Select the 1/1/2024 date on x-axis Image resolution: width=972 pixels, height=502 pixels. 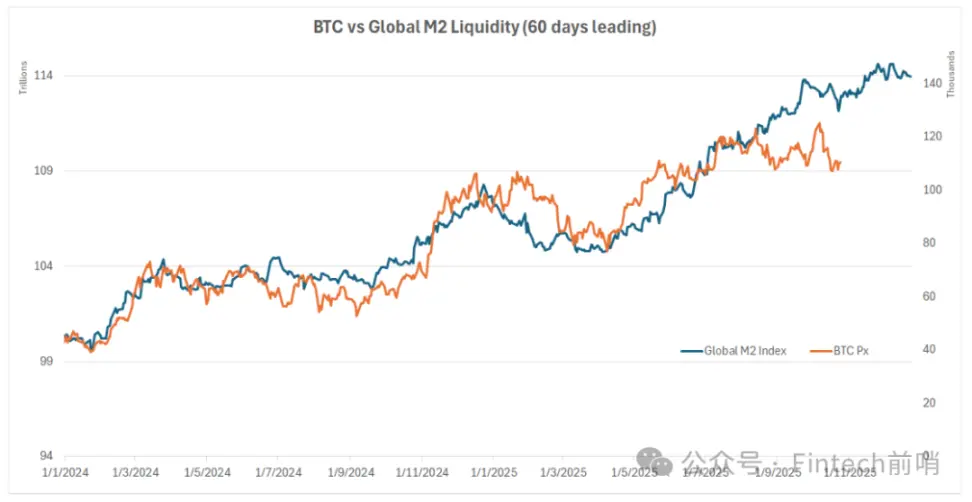(63, 471)
